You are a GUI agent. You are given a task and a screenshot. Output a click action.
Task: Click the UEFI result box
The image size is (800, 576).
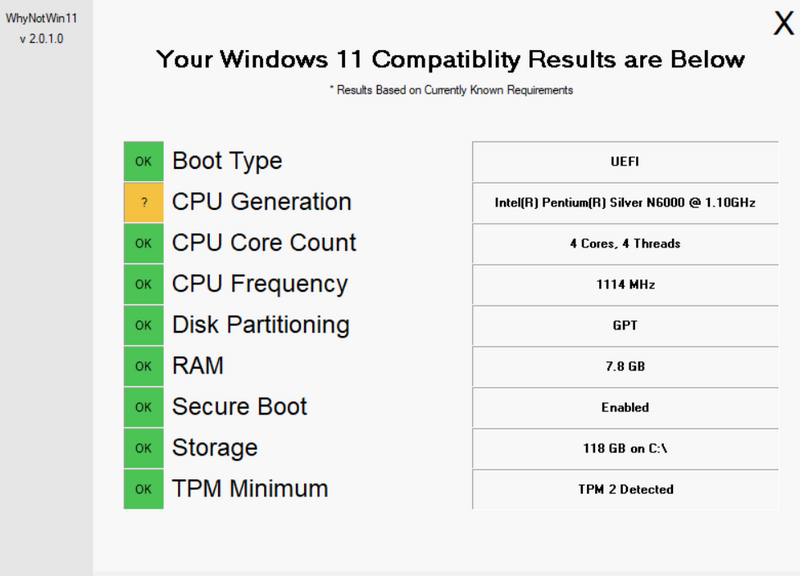pos(626,162)
